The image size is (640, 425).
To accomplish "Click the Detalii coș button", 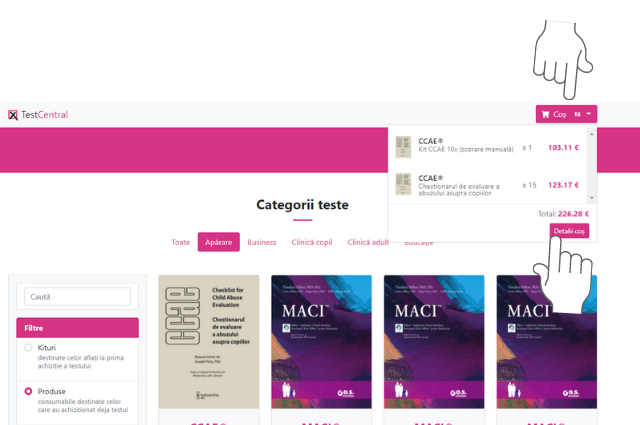I will pyautogui.click(x=569, y=231).
